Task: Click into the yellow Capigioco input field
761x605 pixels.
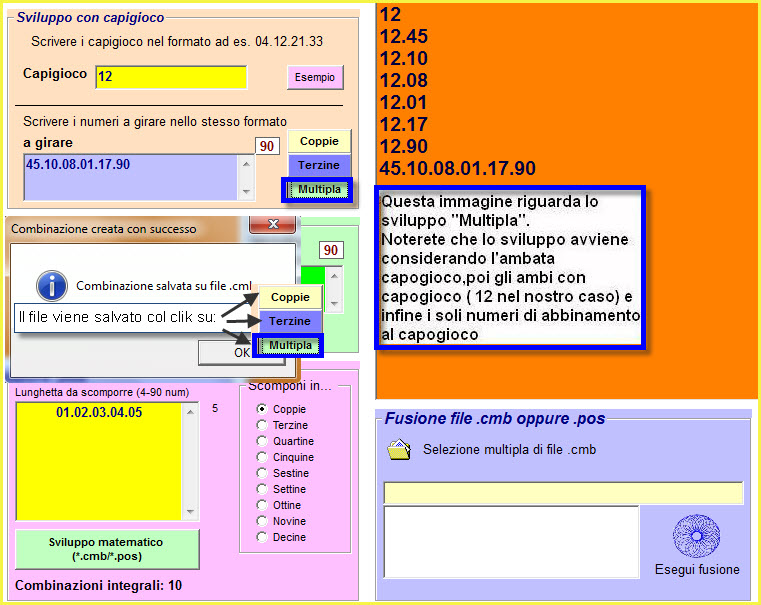Action: [x=171, y=77]
